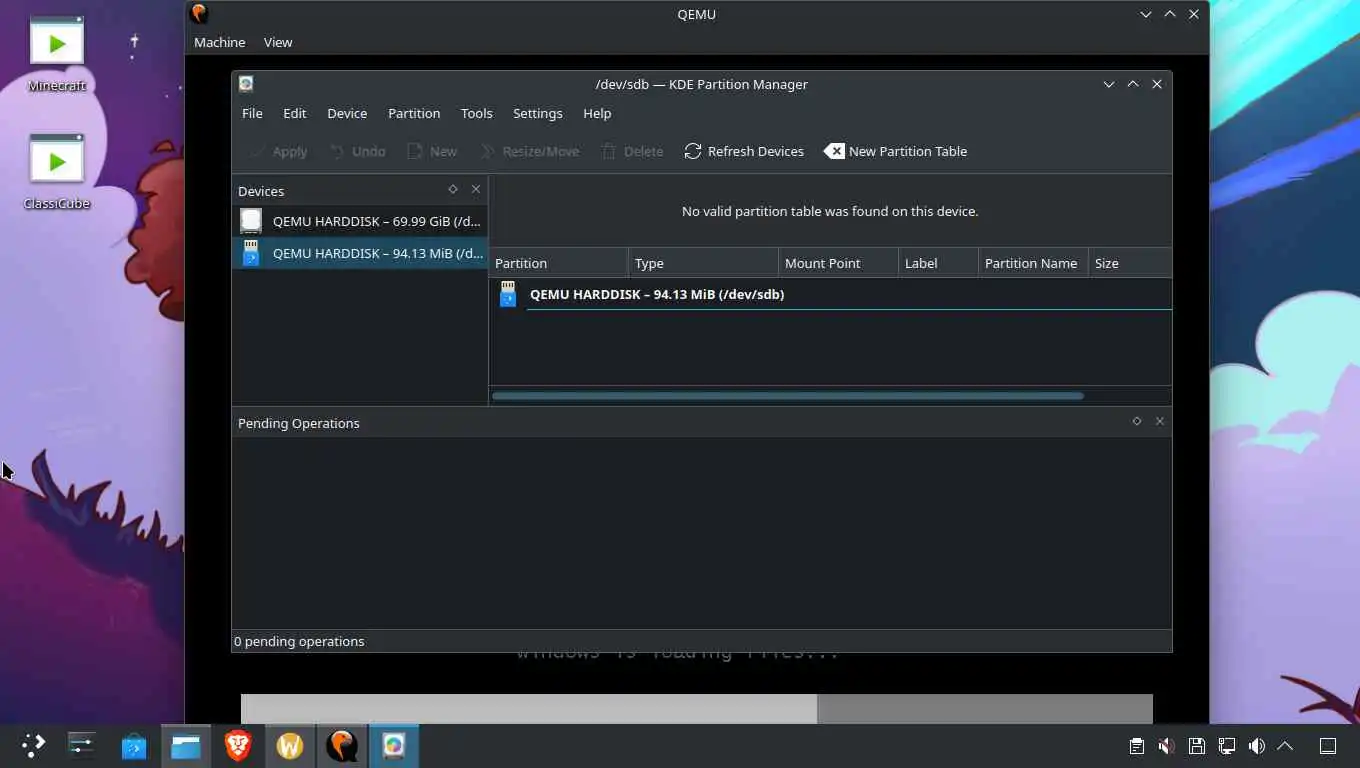Minimize the QEMU window
1360x768 pixels.
tap(1146, 14)
